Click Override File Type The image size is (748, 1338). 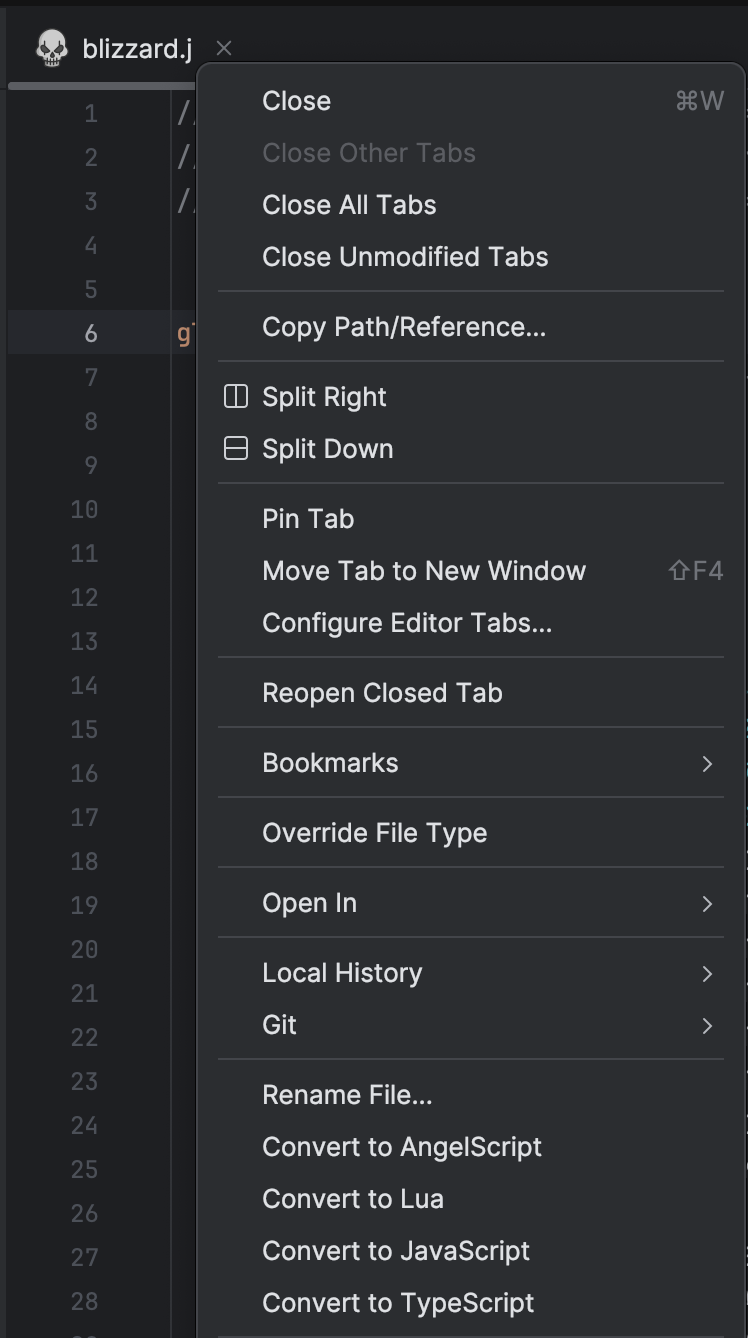pyautogui.click(x=374, y=833)
